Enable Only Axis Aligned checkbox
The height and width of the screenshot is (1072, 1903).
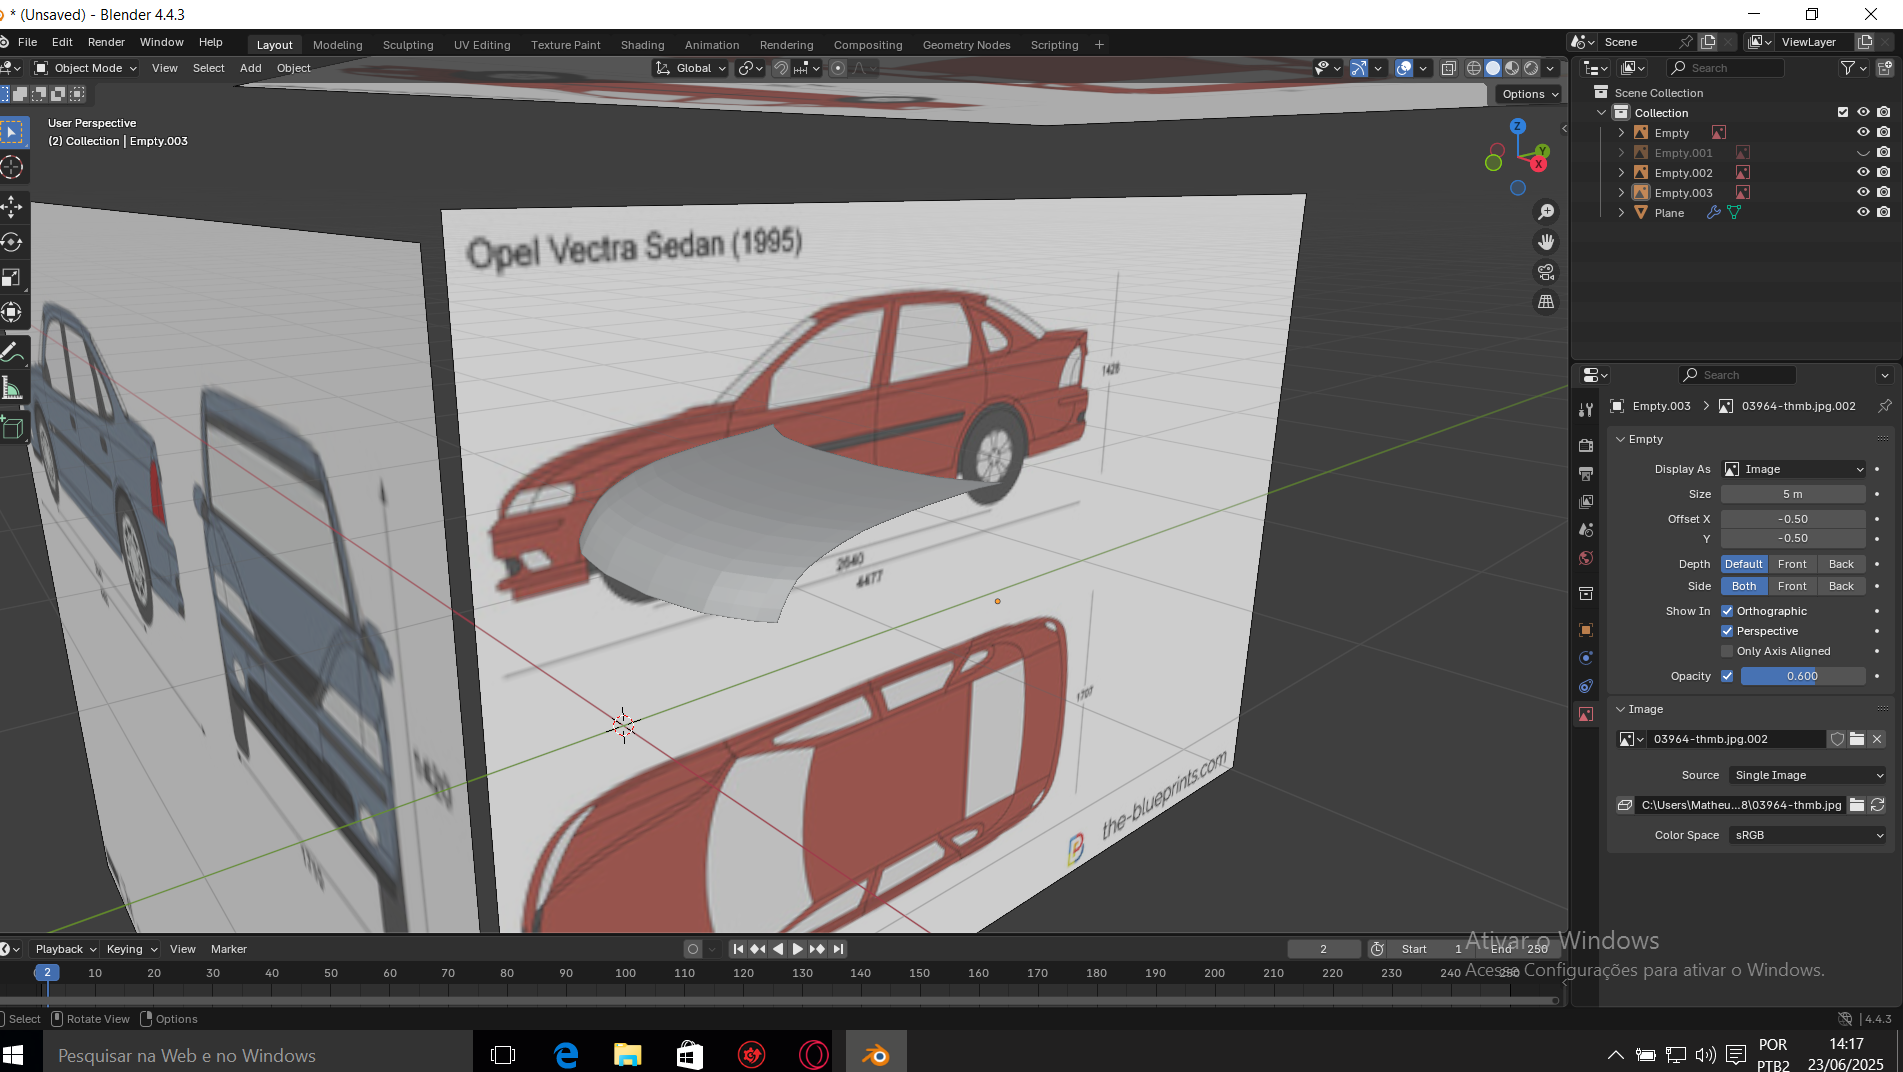pos(1727,651)
